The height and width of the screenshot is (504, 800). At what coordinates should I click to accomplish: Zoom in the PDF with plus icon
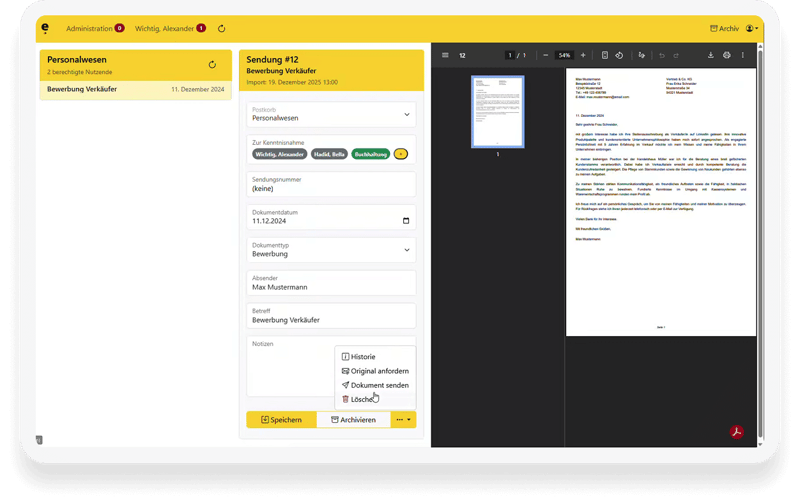[x=583, y=55]
